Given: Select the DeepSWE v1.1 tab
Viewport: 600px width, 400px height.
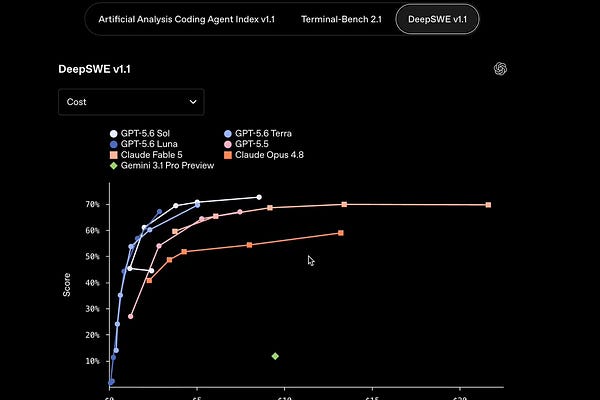Looking at the screenshot, I should (437, 19).
